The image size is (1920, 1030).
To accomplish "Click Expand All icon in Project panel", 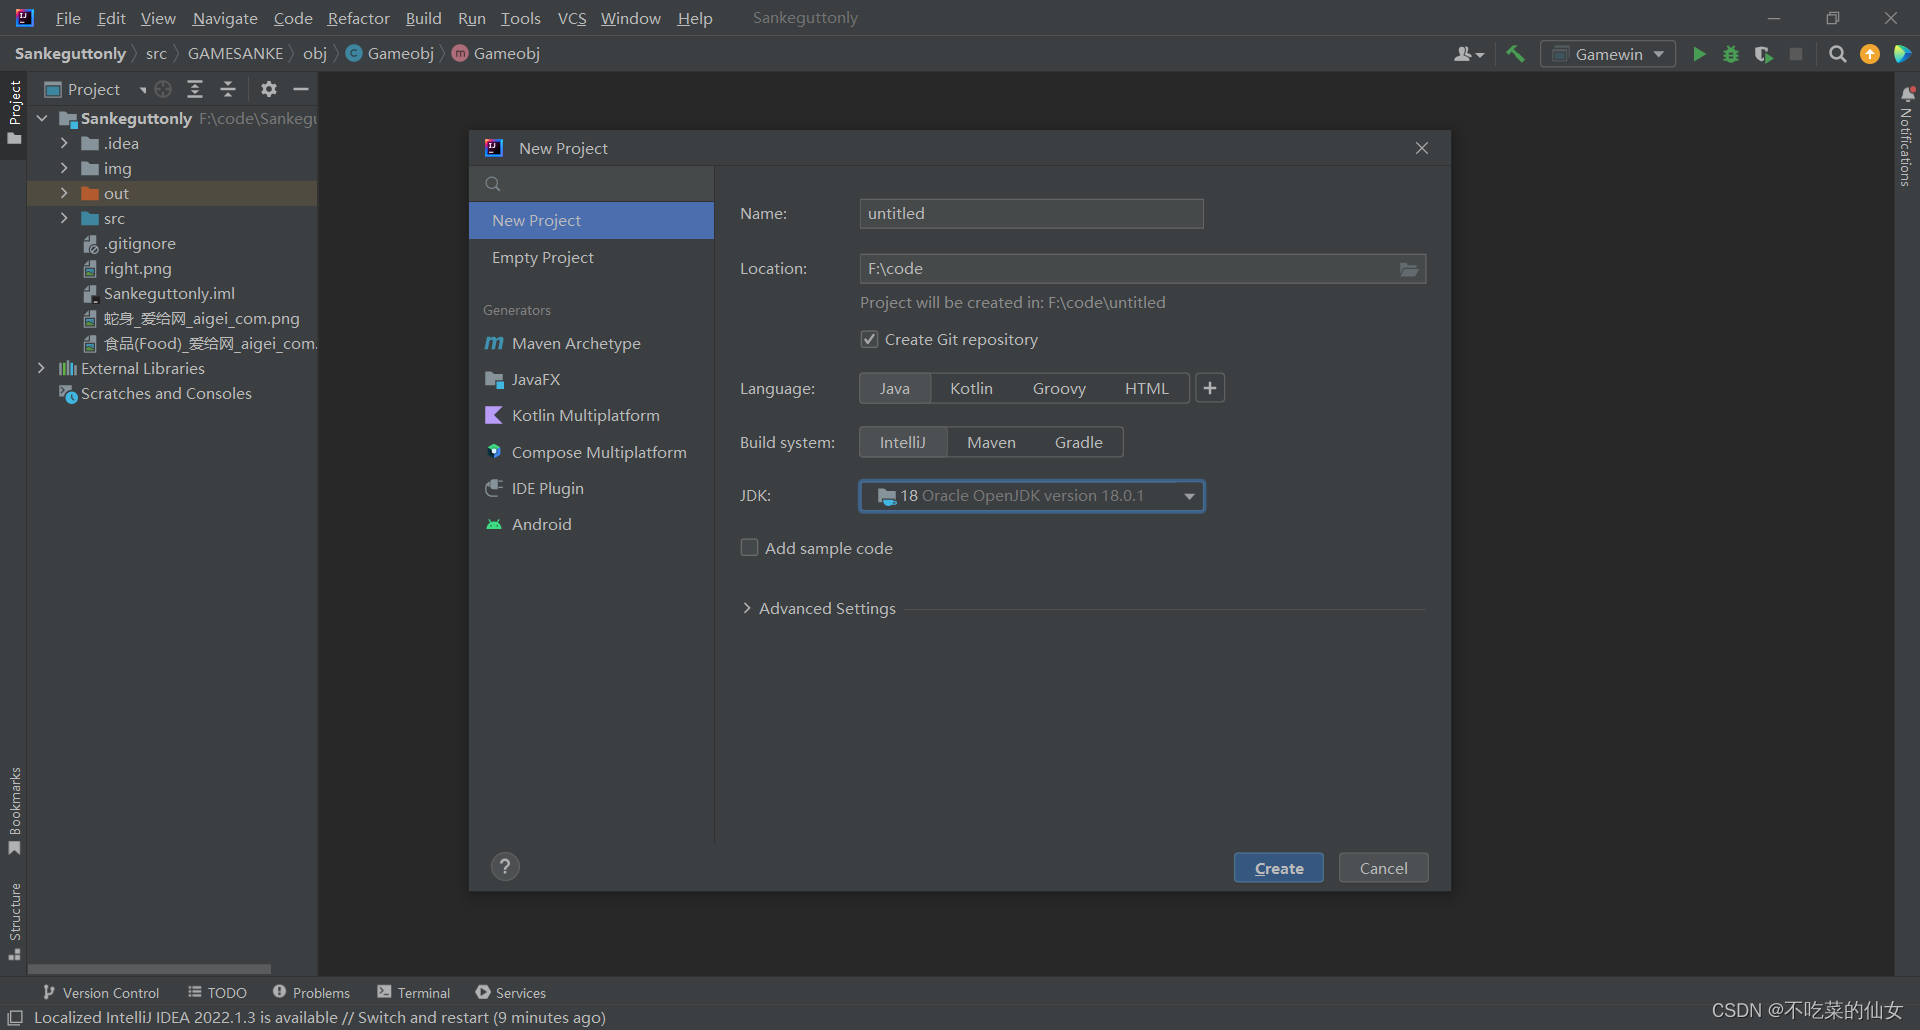I will [195, 89].
